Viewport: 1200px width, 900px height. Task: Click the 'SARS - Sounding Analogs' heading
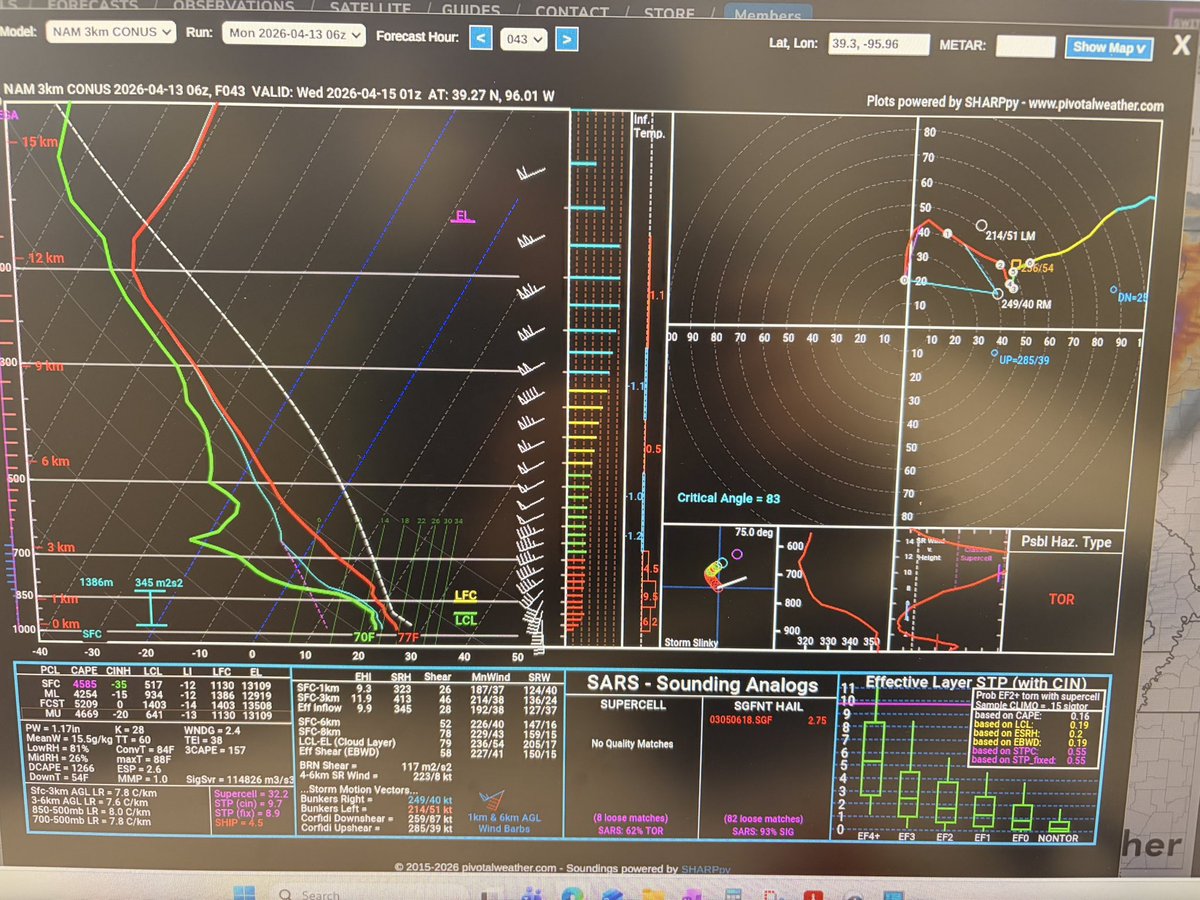coord(704,686)
